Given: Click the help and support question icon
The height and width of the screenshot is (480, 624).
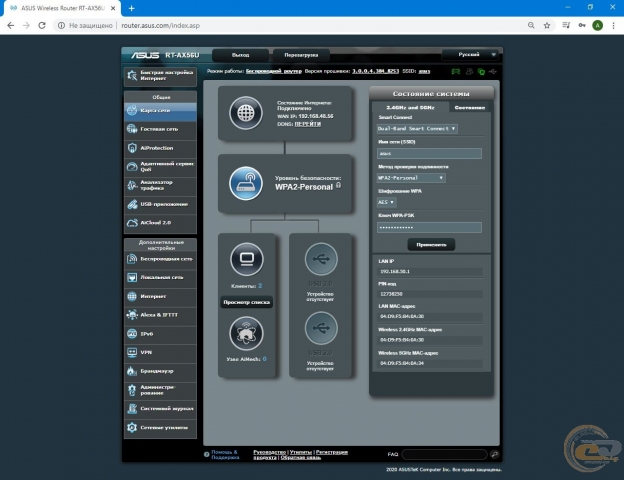Looking at the screenshot, I should tap(207, 455).
